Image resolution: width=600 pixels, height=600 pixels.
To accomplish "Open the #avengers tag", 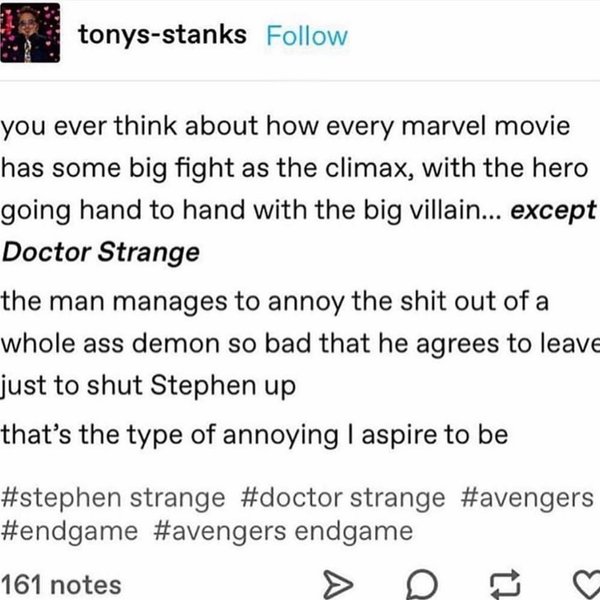I will click(x=527, y=498).
